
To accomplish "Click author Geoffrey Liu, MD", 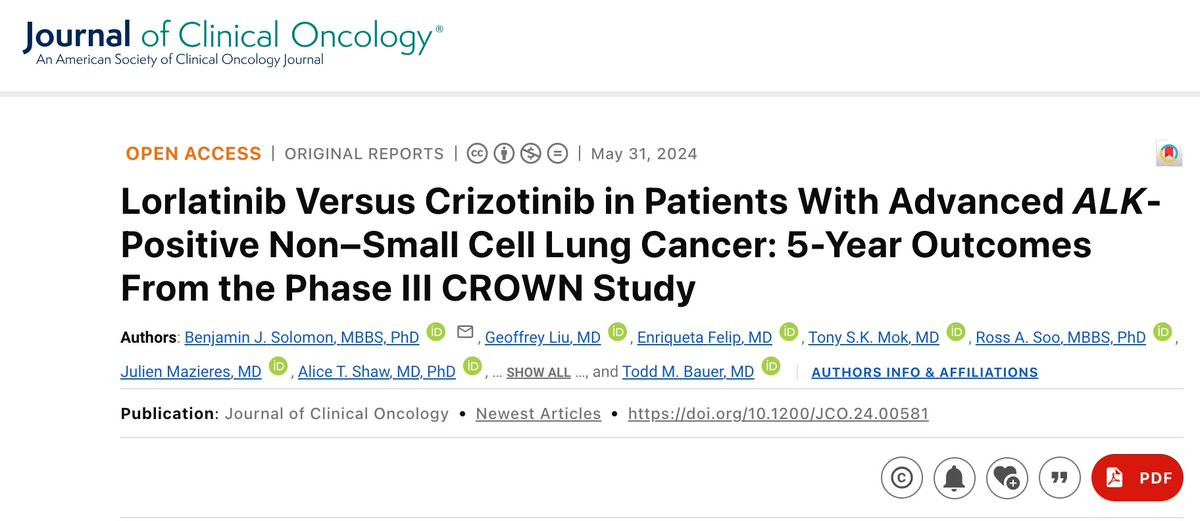I will 542,337.
